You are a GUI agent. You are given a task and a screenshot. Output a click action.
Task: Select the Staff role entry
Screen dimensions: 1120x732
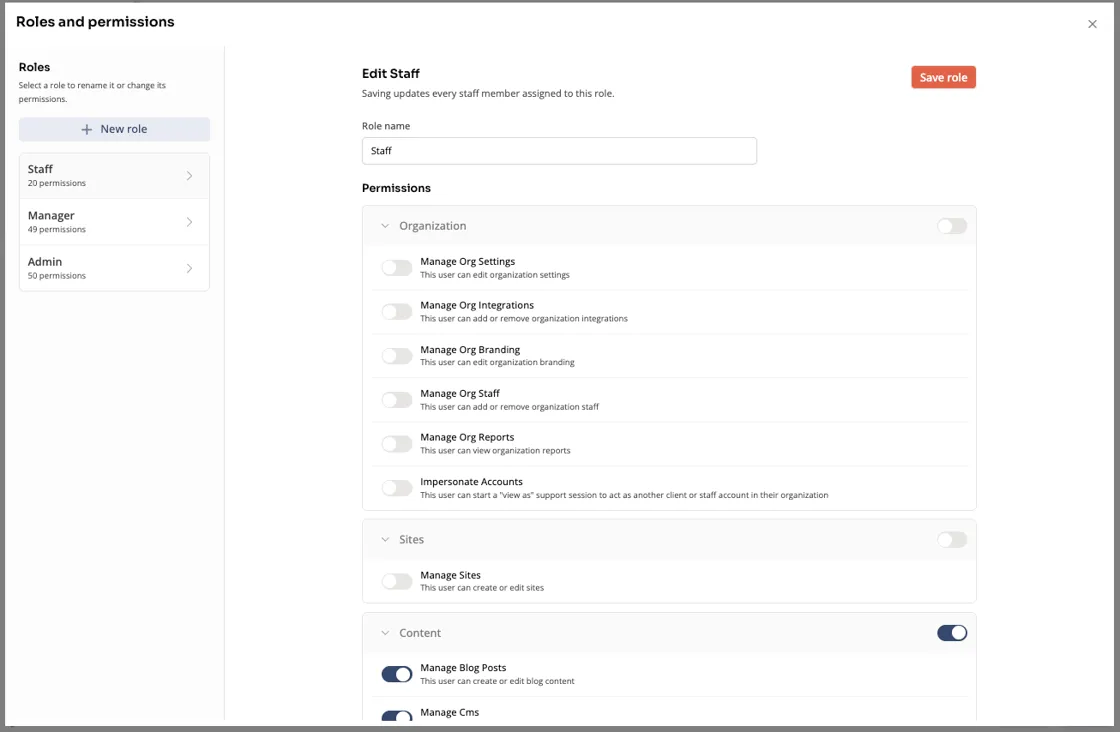114,176
